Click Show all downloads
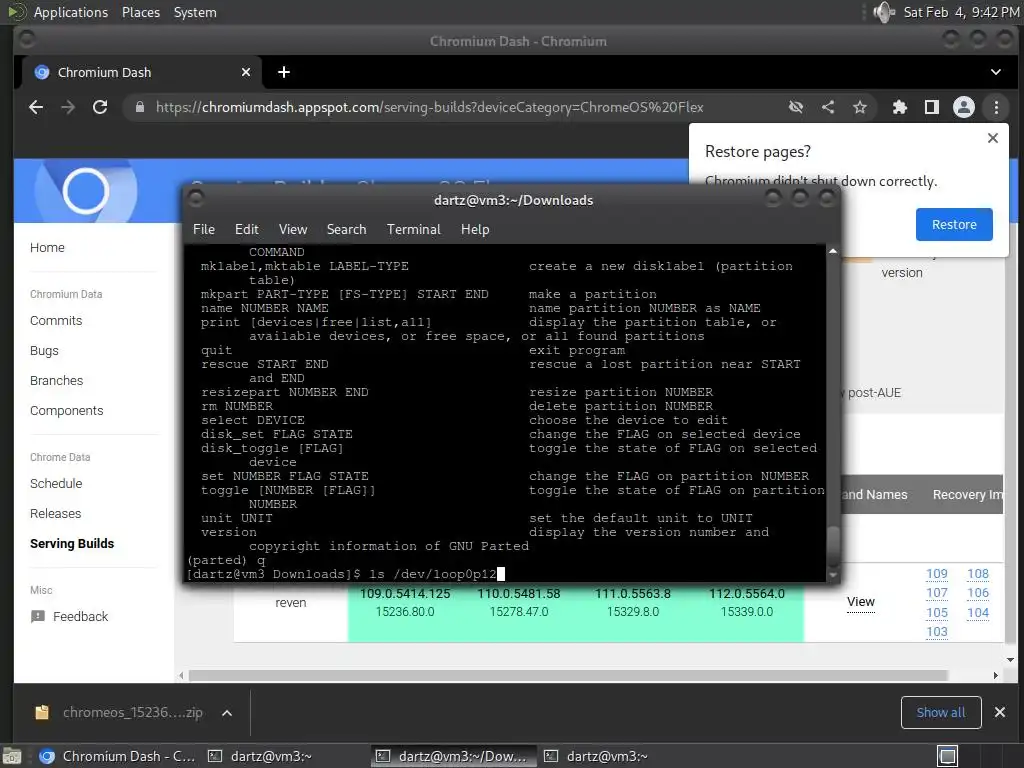This screenshot has height=768, width=1024. [x=940, y=712]
